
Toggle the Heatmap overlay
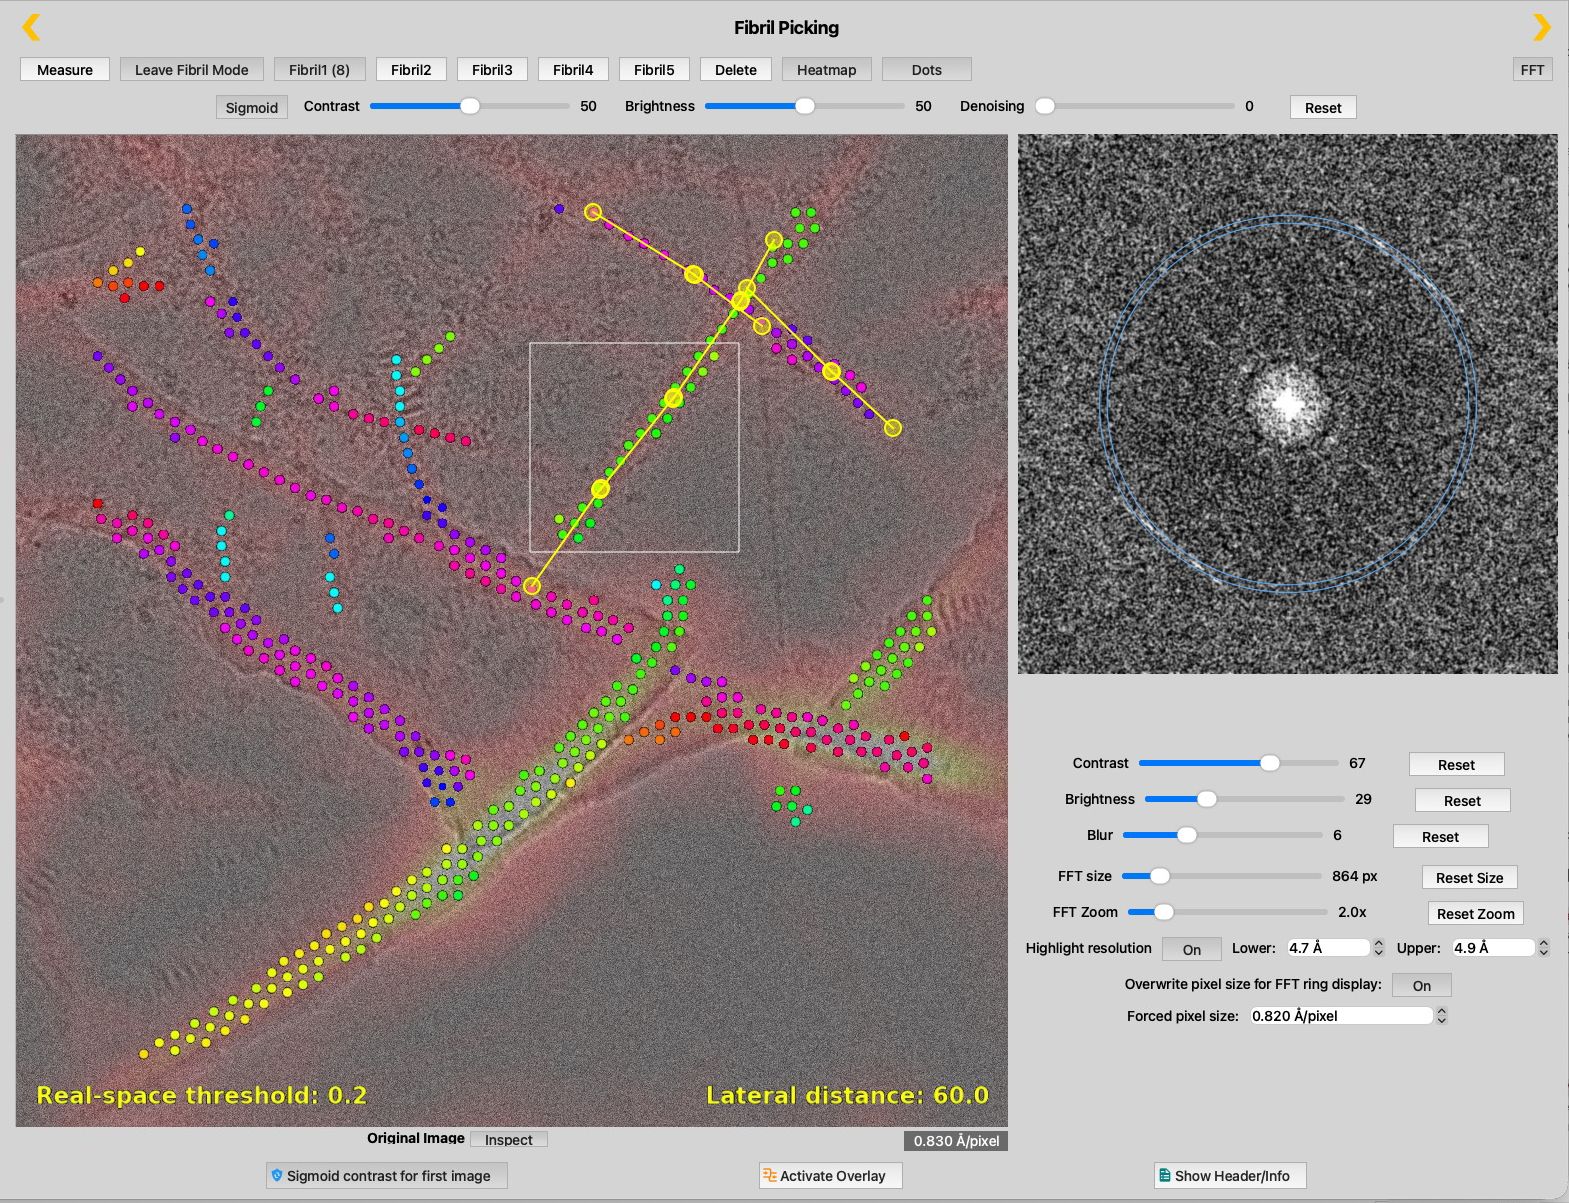click(826, 70)
